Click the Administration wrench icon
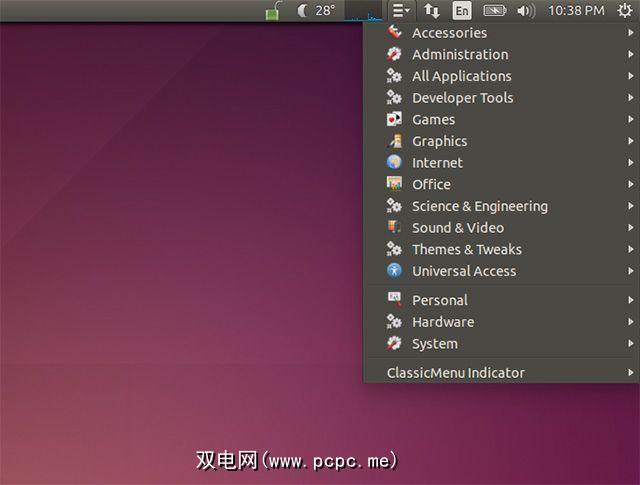Screen dimensions: 640x485 click(394, 54)
